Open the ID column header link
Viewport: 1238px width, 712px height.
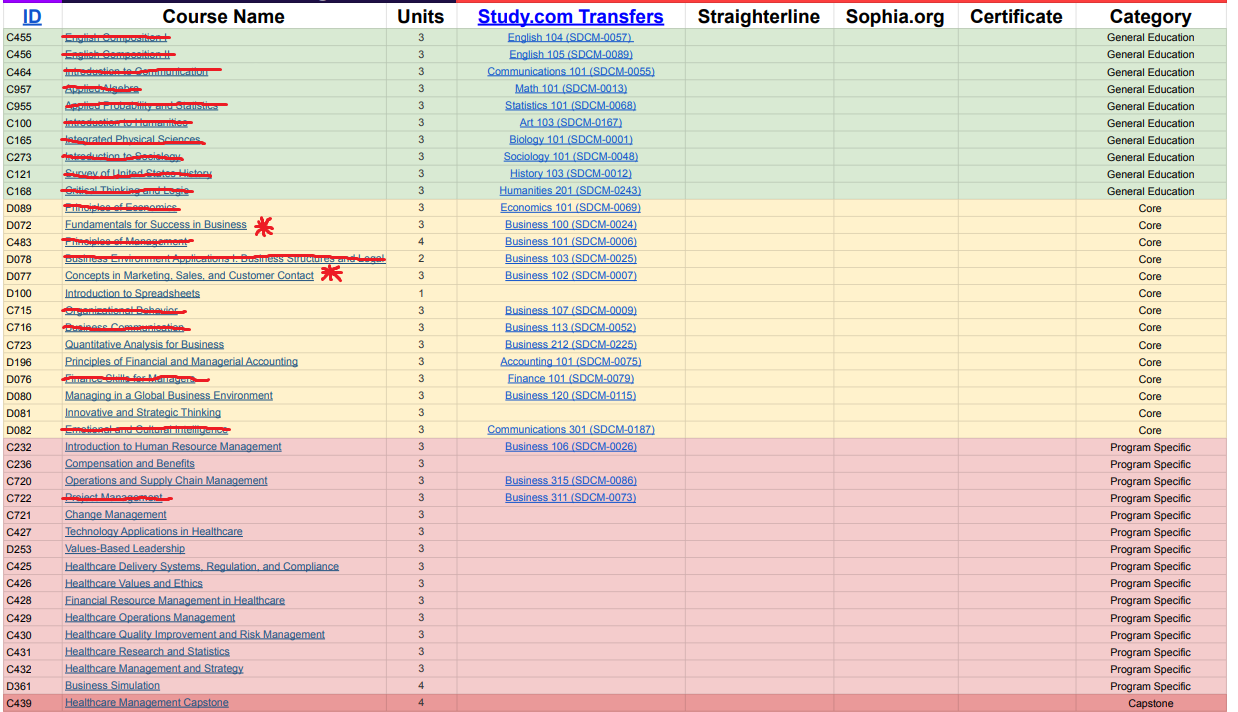click(x=32, y=17)
